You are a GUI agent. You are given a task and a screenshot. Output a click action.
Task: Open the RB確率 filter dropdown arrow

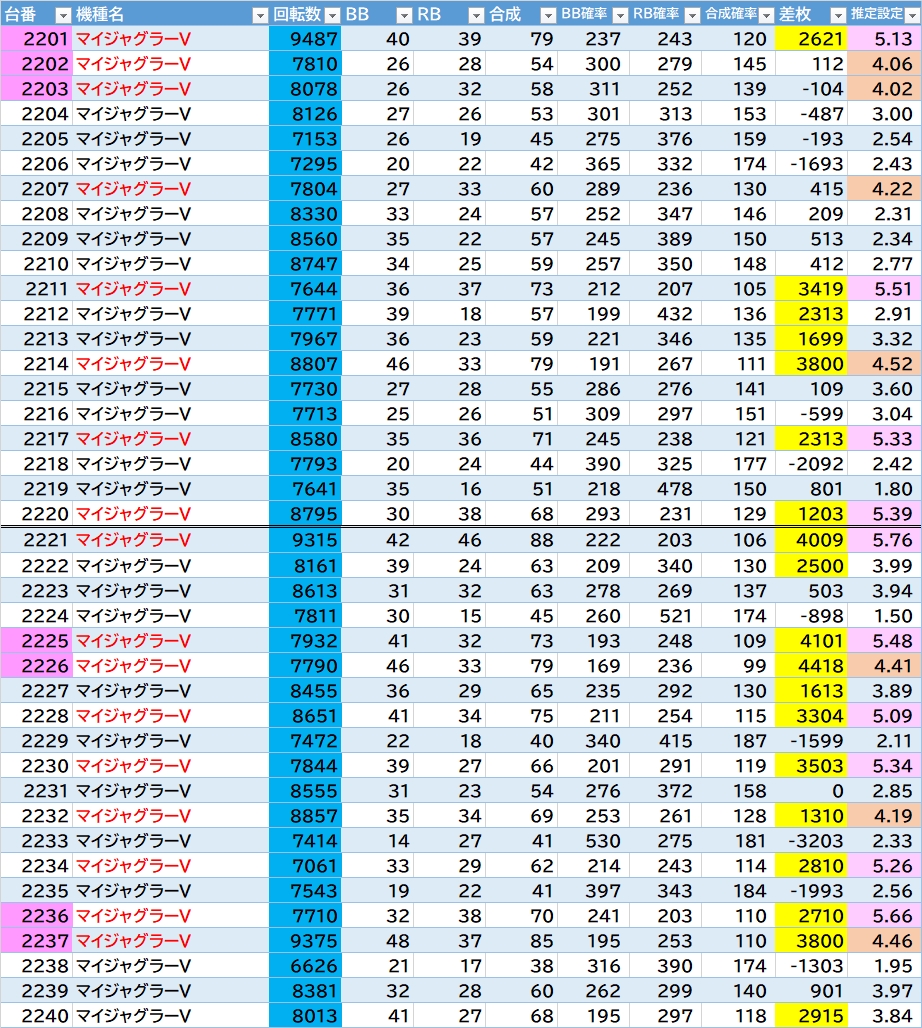point(691,15)
